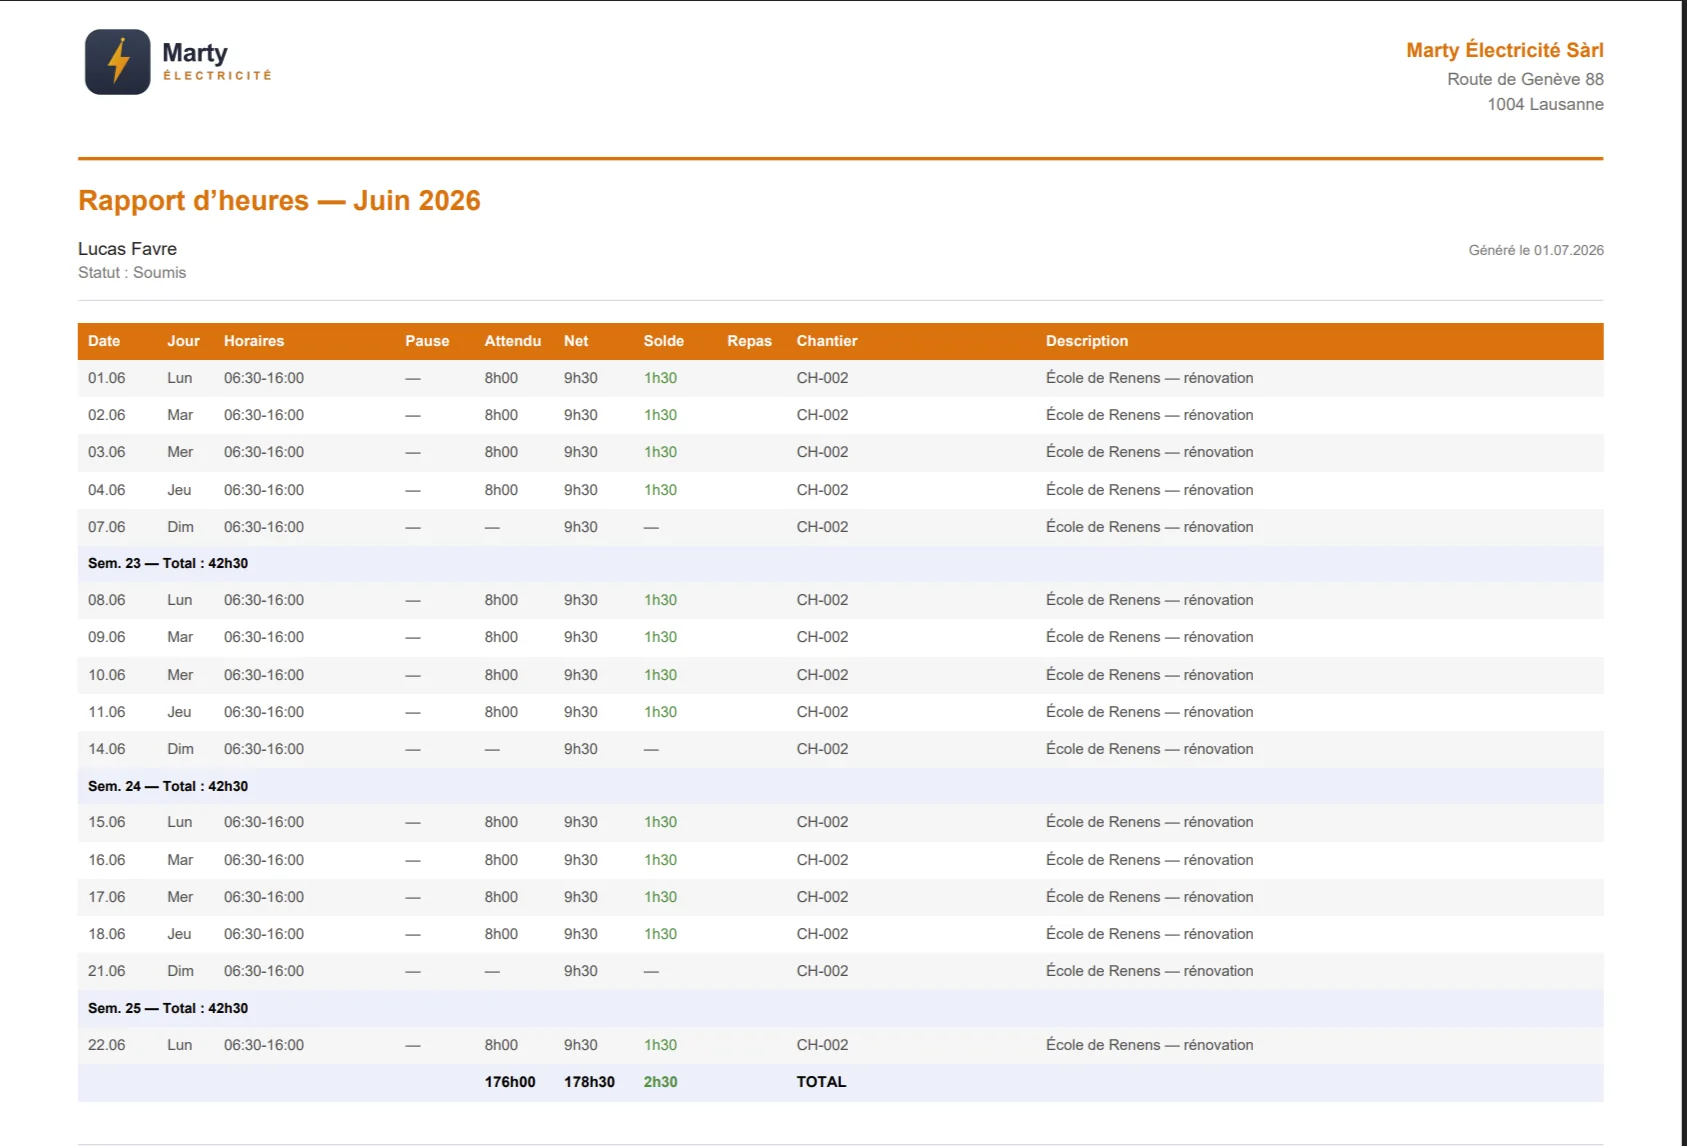Image resolution: width=1687 pixels, height=1146 pixels.
Task: Click the Sem. 25 total summary row
Action: (x=840, y=1008)
